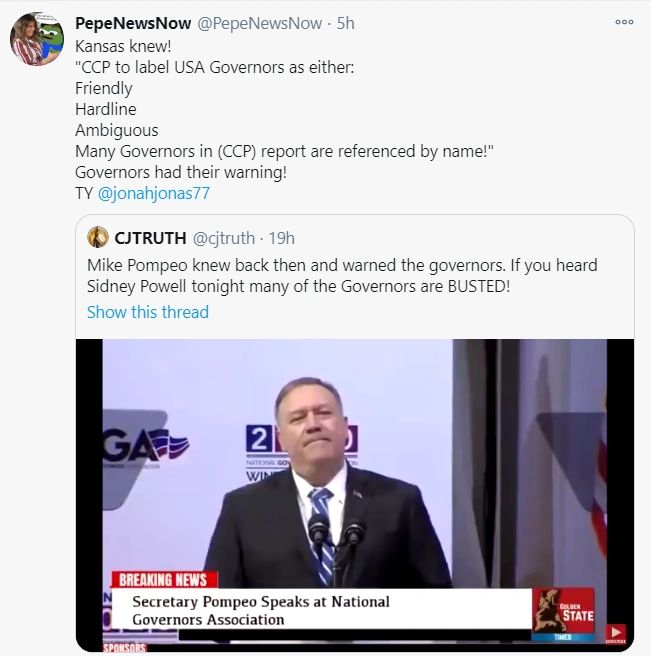Open the @jonahjonas77 mention
The image size is (651, 656).
154,193
